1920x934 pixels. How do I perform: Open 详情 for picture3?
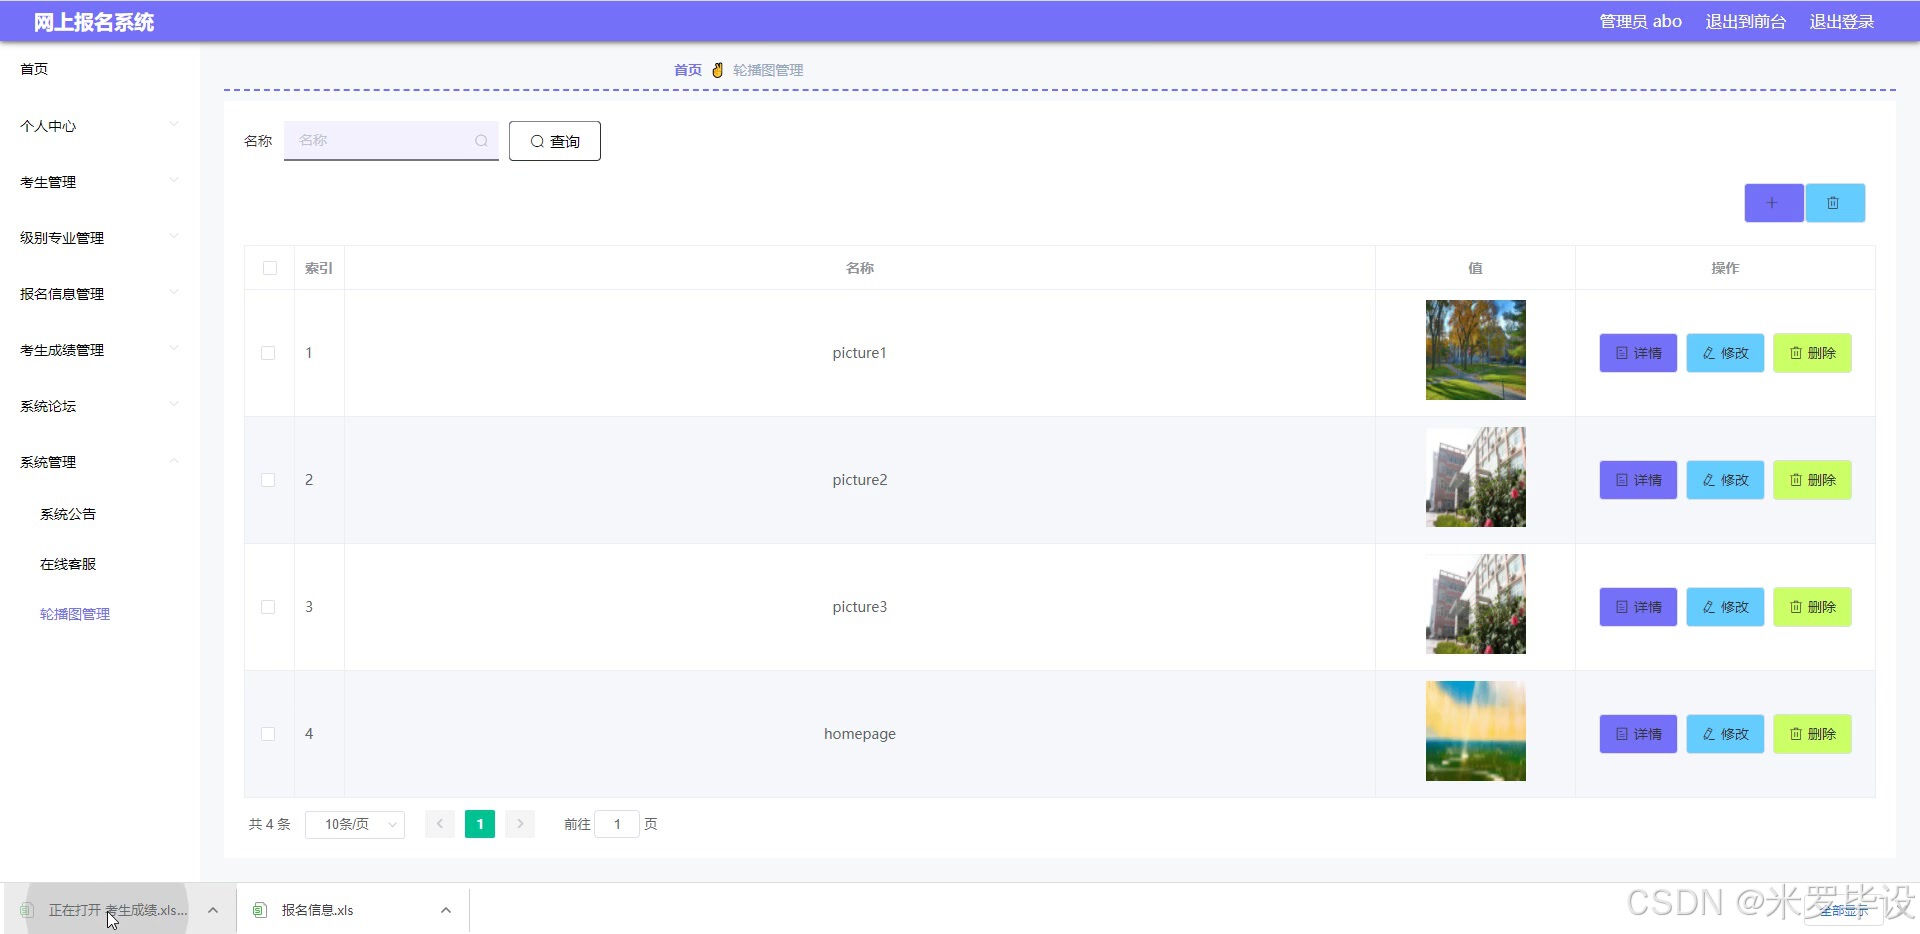(1638, 607)
